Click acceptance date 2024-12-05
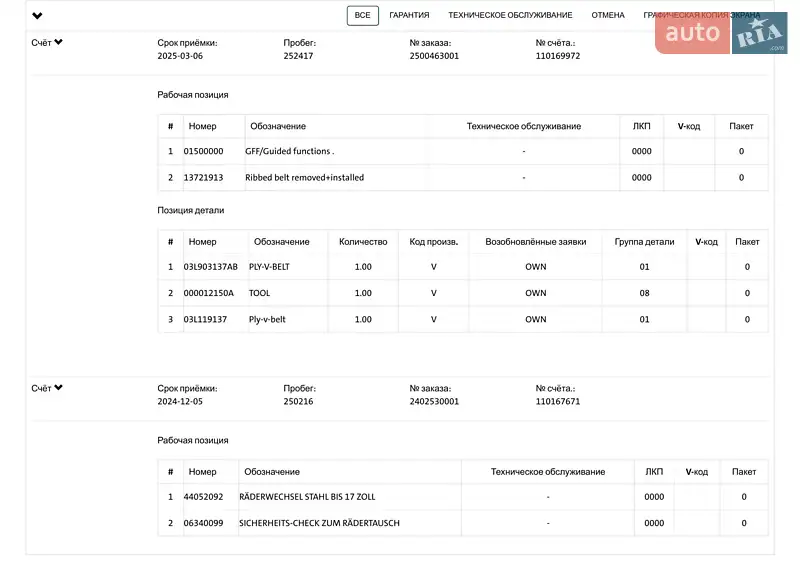The width and height of the screenshot is (800, 565). pos(180,401)
